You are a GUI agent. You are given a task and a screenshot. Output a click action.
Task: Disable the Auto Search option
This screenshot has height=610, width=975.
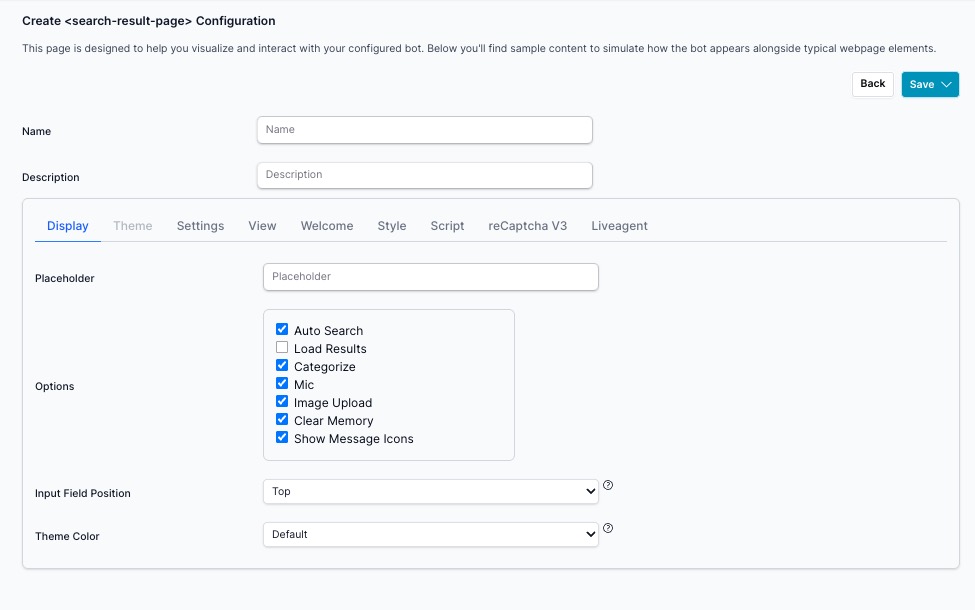coord(282,329)
